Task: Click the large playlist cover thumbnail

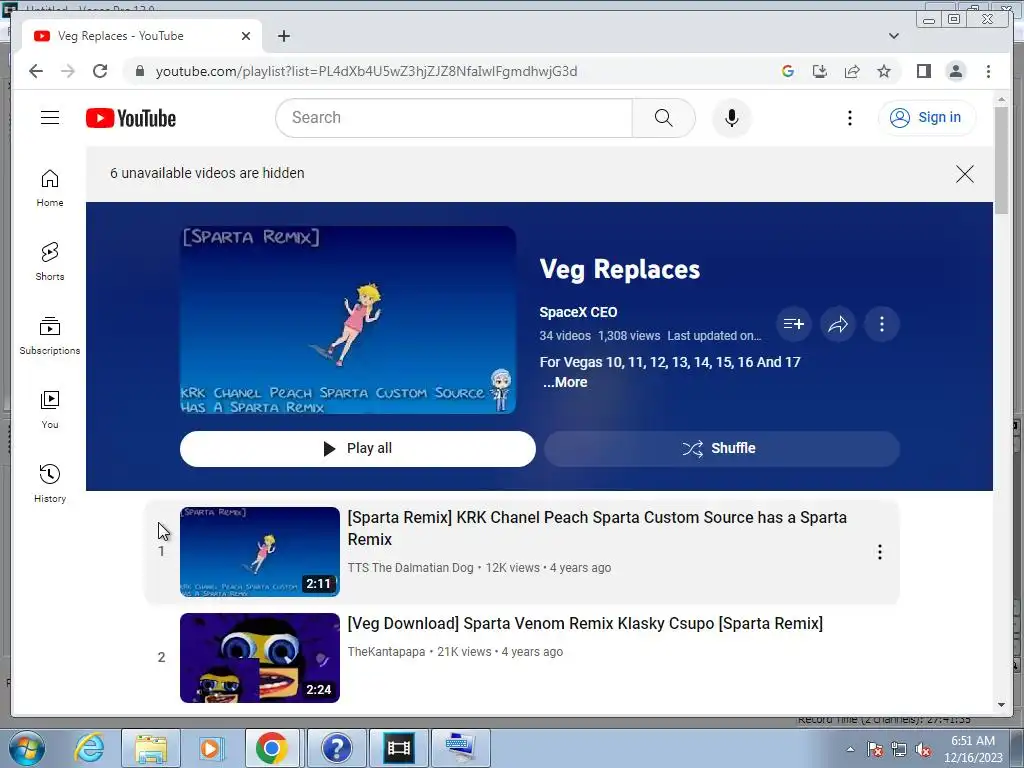Action: point(348,320)
